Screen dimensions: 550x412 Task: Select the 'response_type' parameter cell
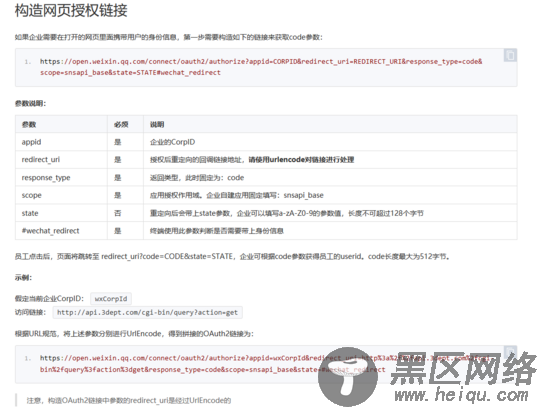(61, 177)
